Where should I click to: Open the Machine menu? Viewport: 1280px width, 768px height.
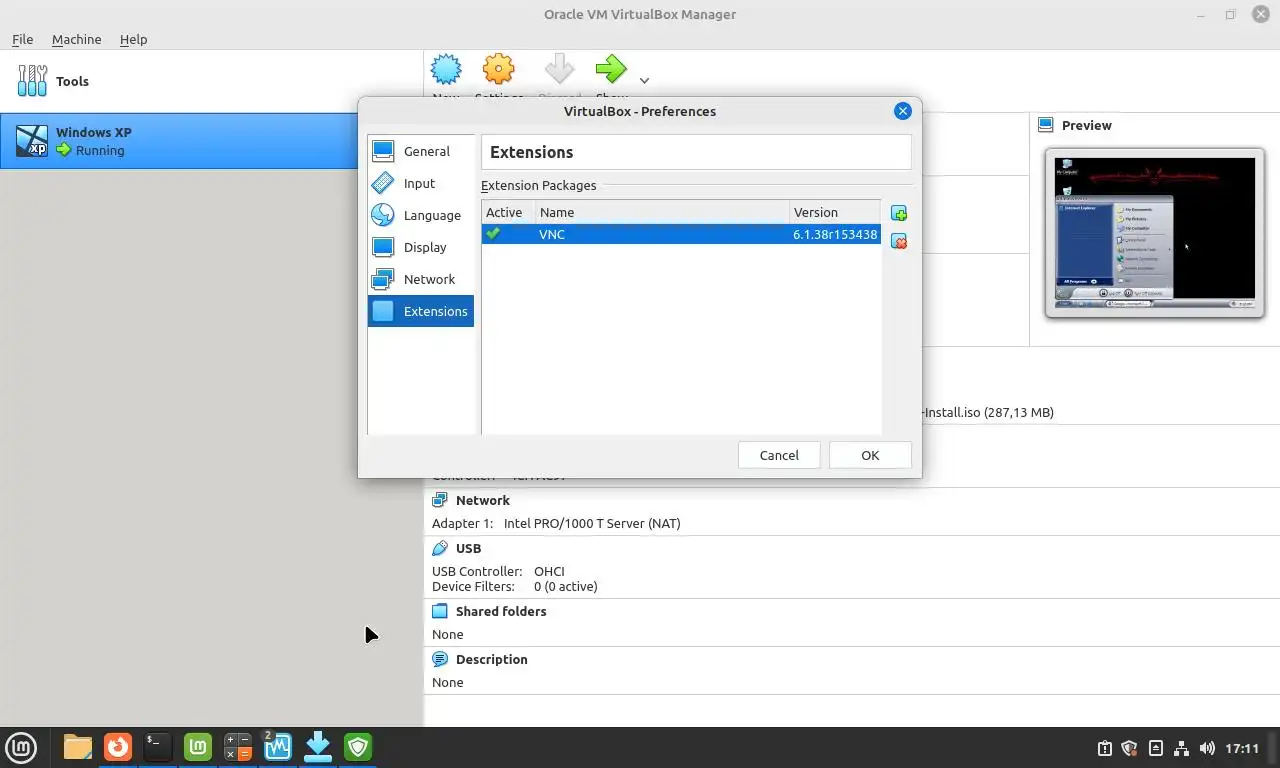pos(76,39)
